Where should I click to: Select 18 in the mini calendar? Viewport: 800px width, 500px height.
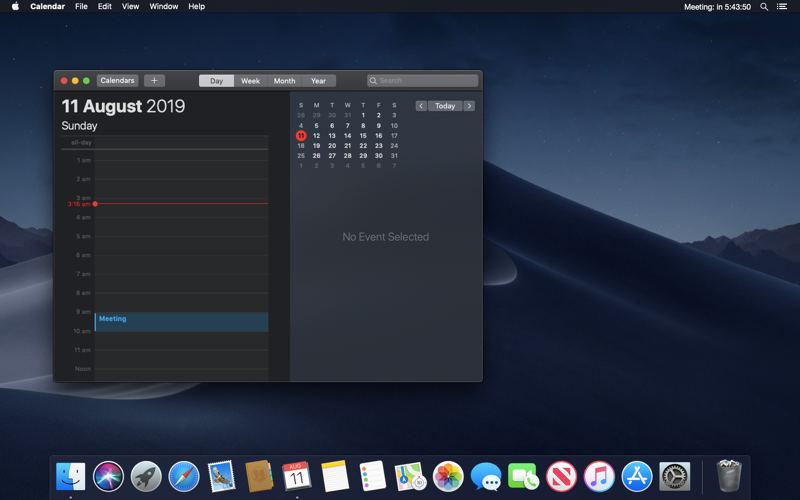[x=301, y=146]
